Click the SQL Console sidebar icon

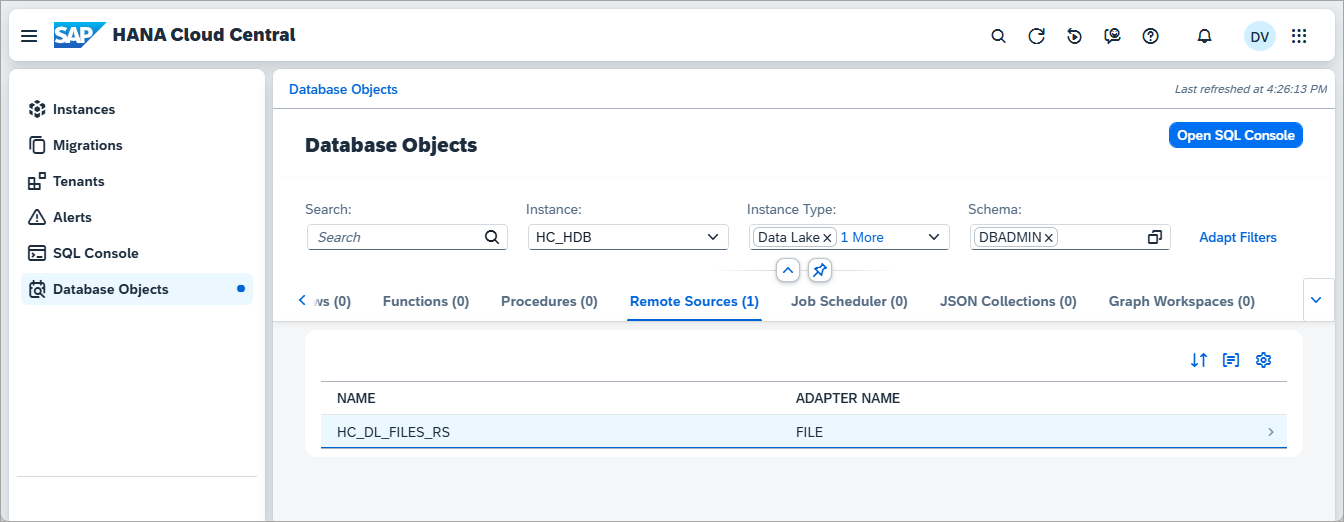pyautogui.click(x=37, y=253)
